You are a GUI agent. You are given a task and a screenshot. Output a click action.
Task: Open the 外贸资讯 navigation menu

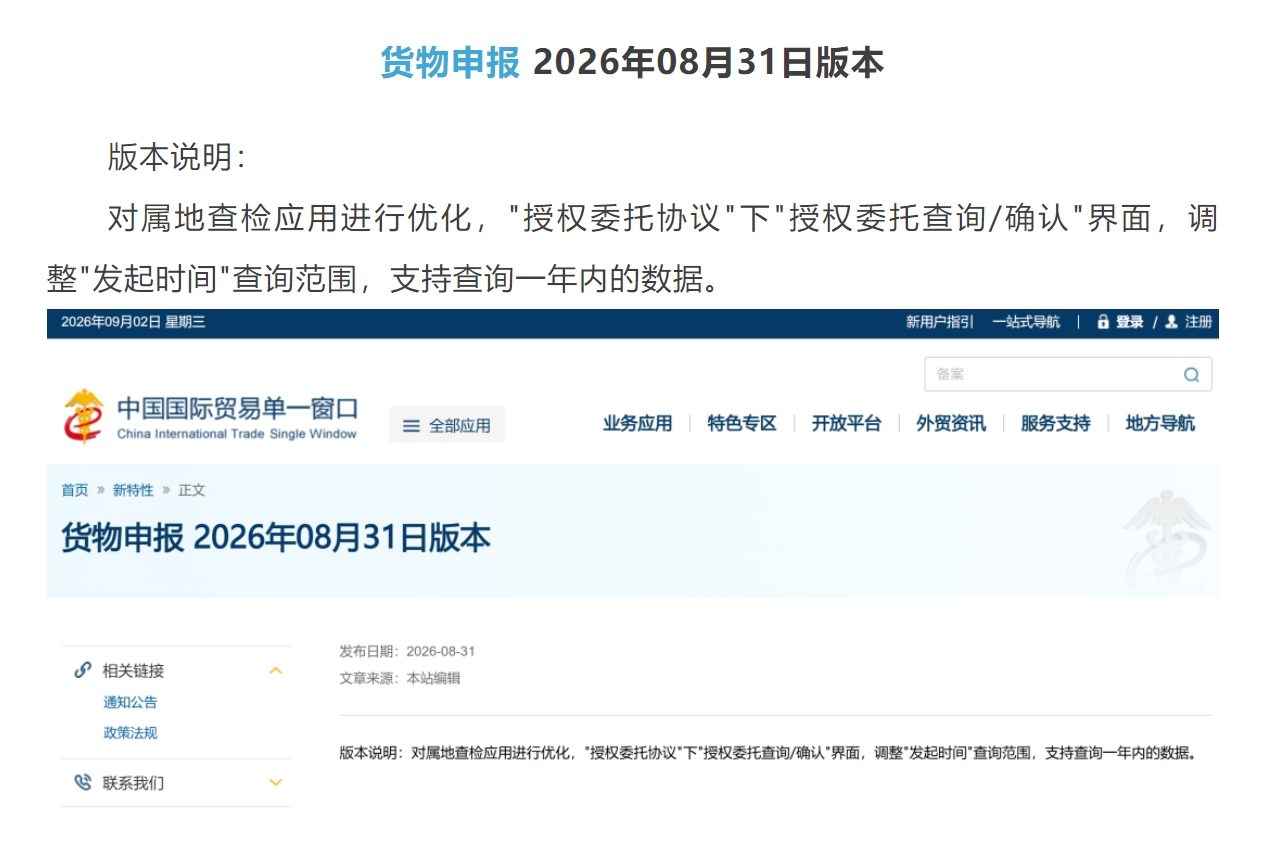tap(951, 424)
